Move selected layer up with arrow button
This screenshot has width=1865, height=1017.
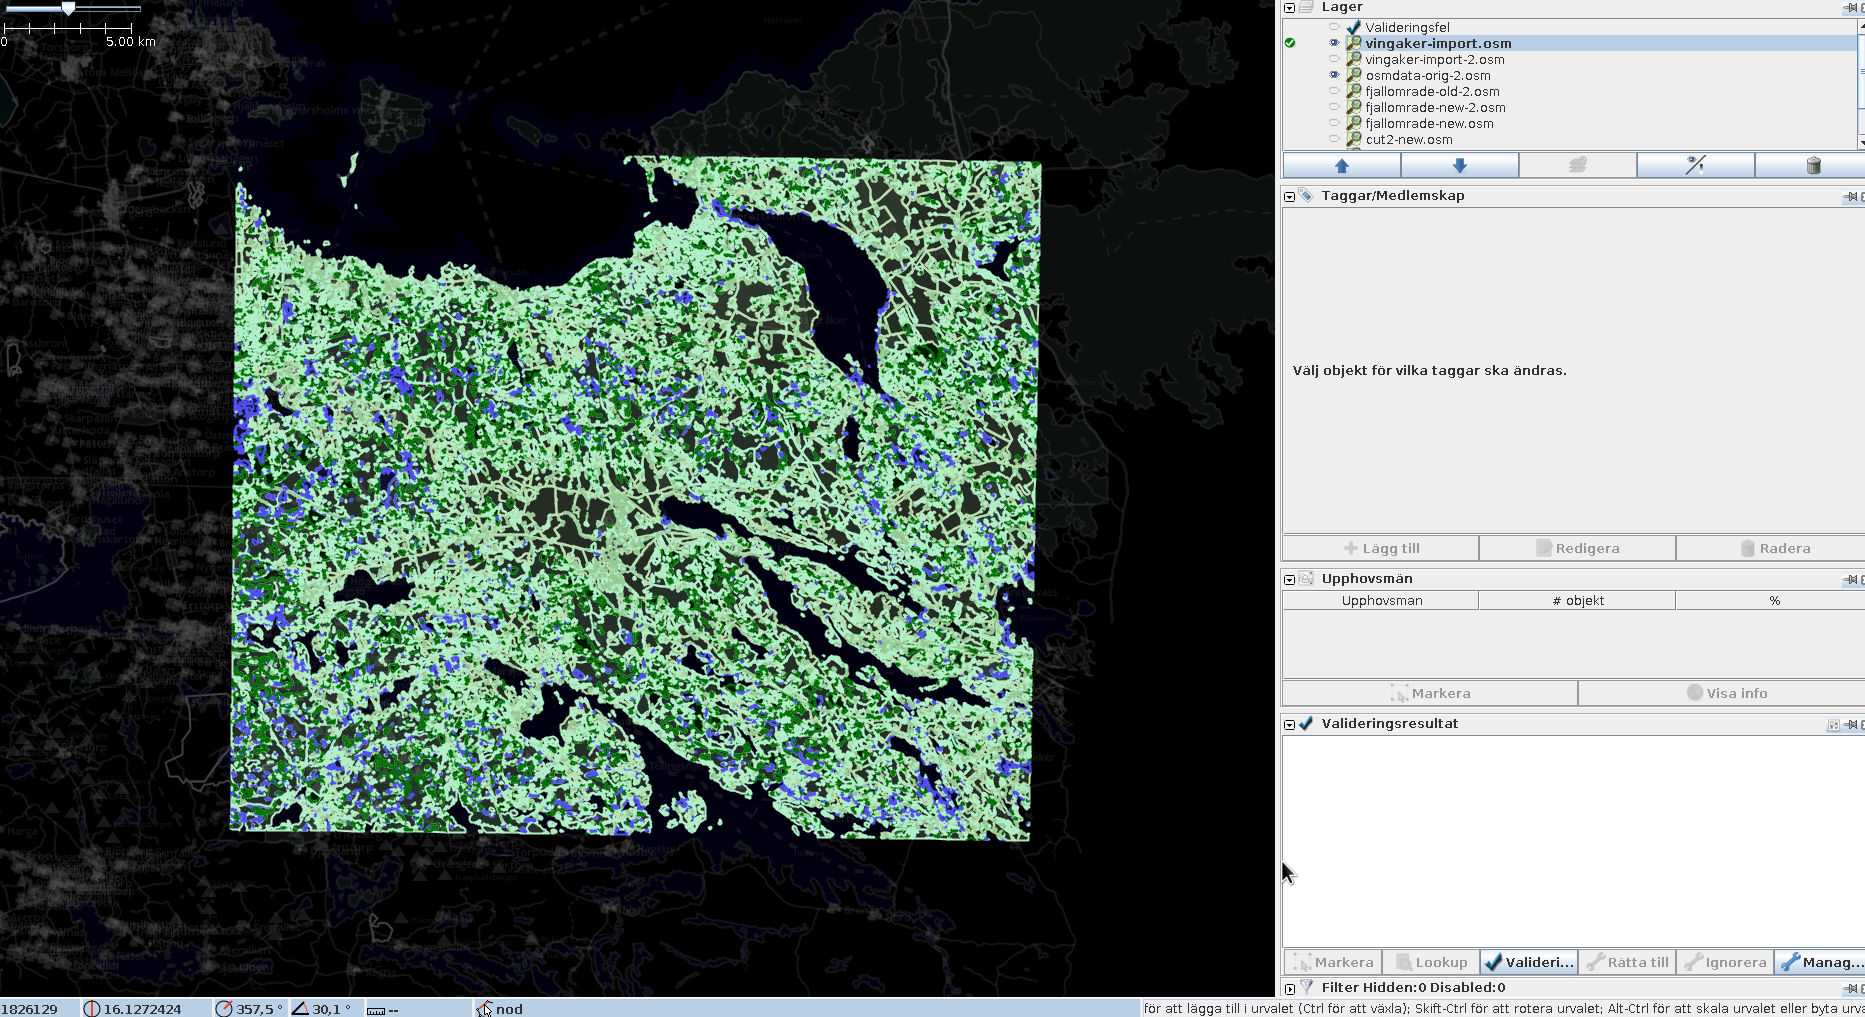(1341, 165)
